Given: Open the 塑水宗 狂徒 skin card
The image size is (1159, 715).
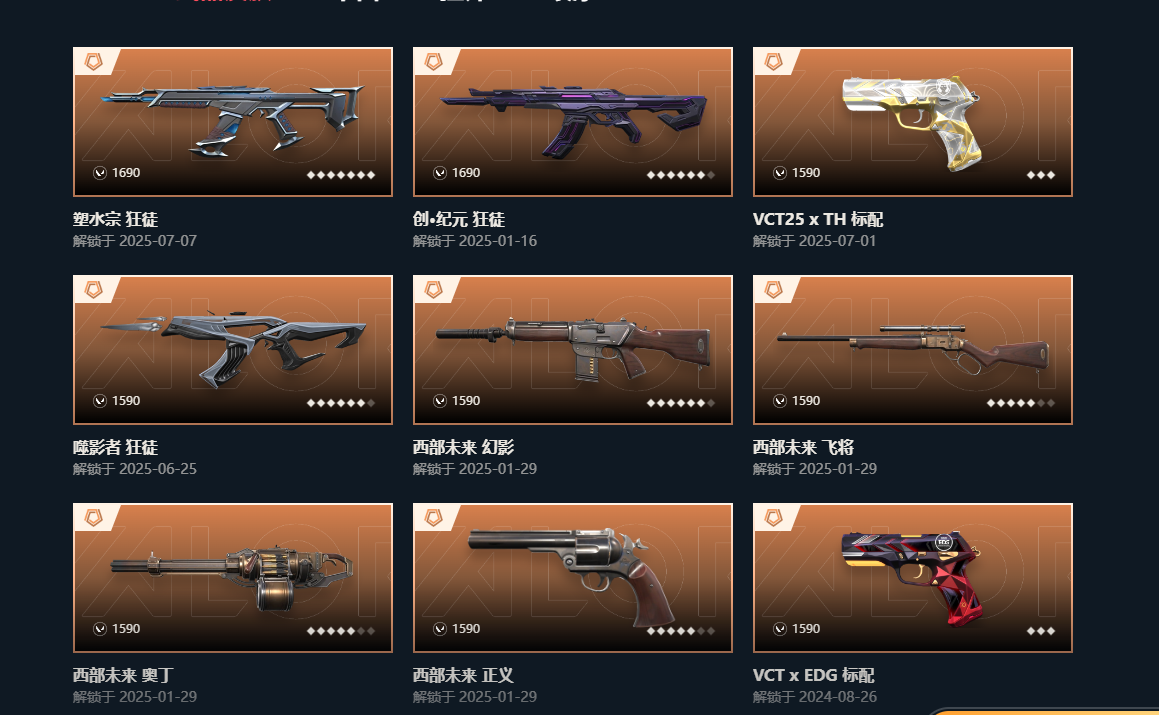Looking at the screenshot, I should point(233,122).
